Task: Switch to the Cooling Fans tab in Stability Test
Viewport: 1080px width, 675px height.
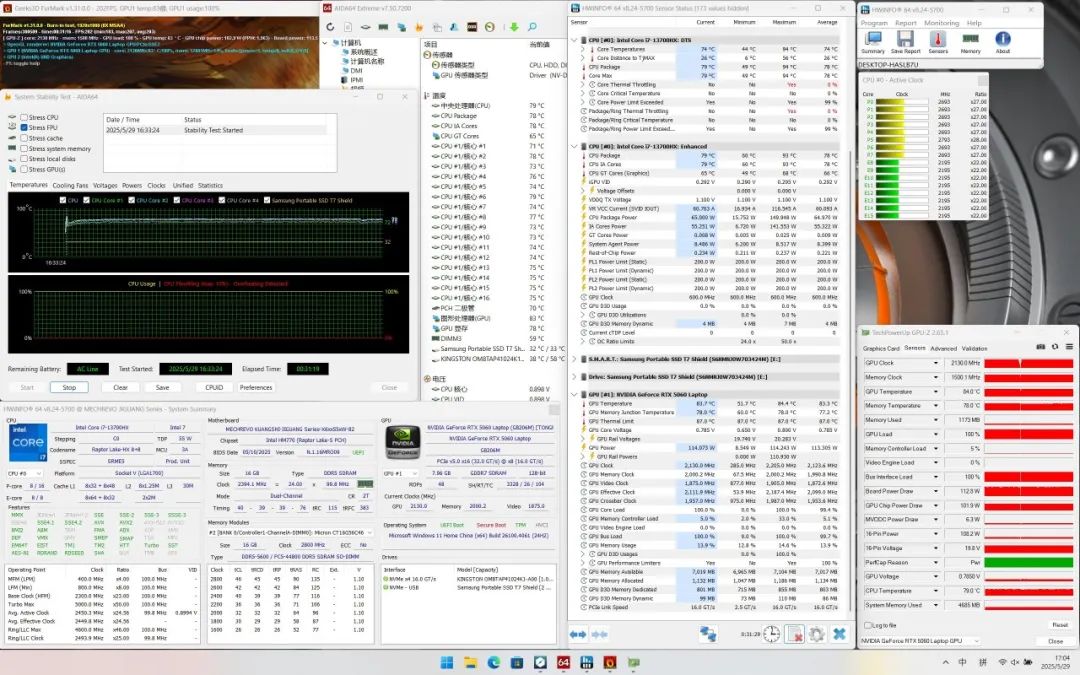Action: coord(70,185)
